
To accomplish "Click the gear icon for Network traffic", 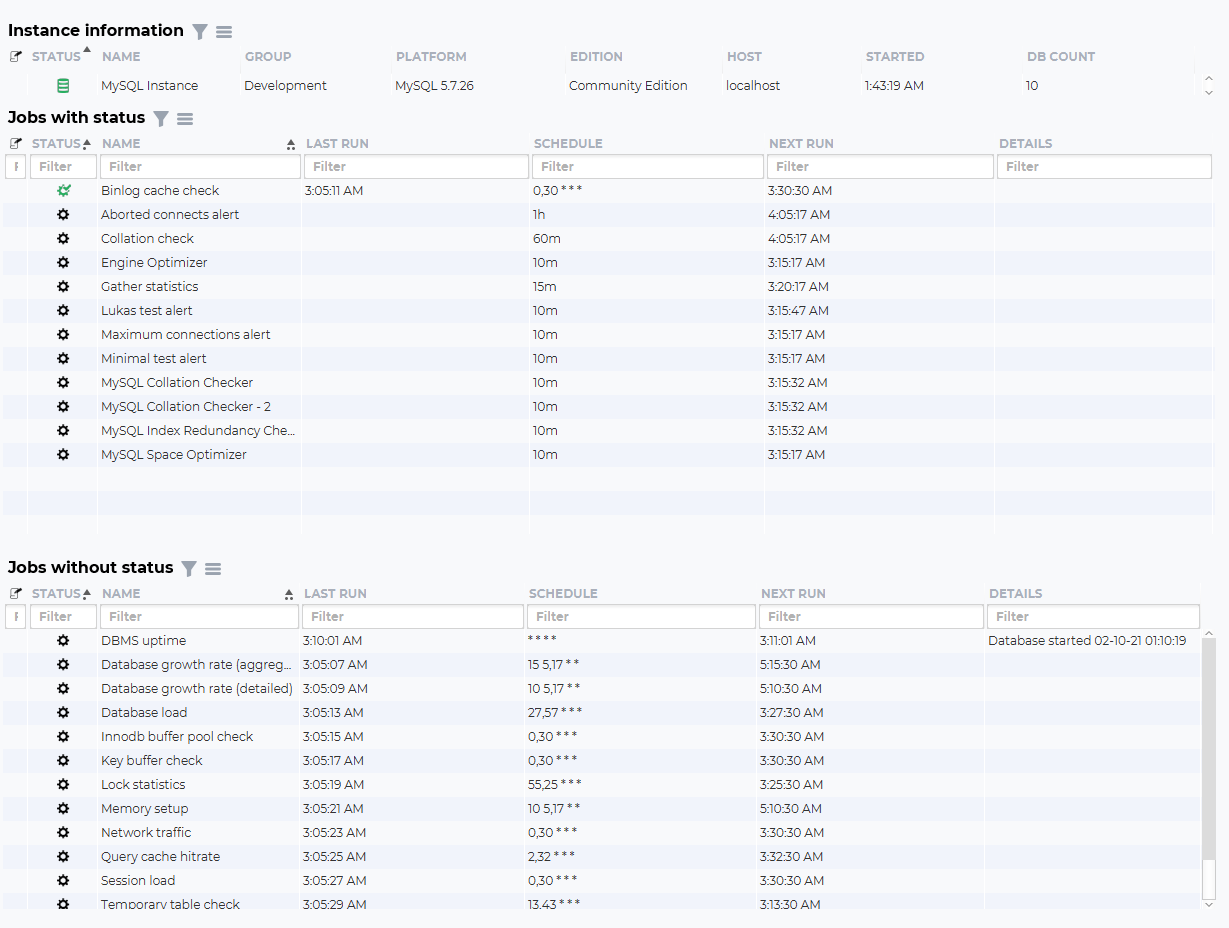I will coord(63,832).
